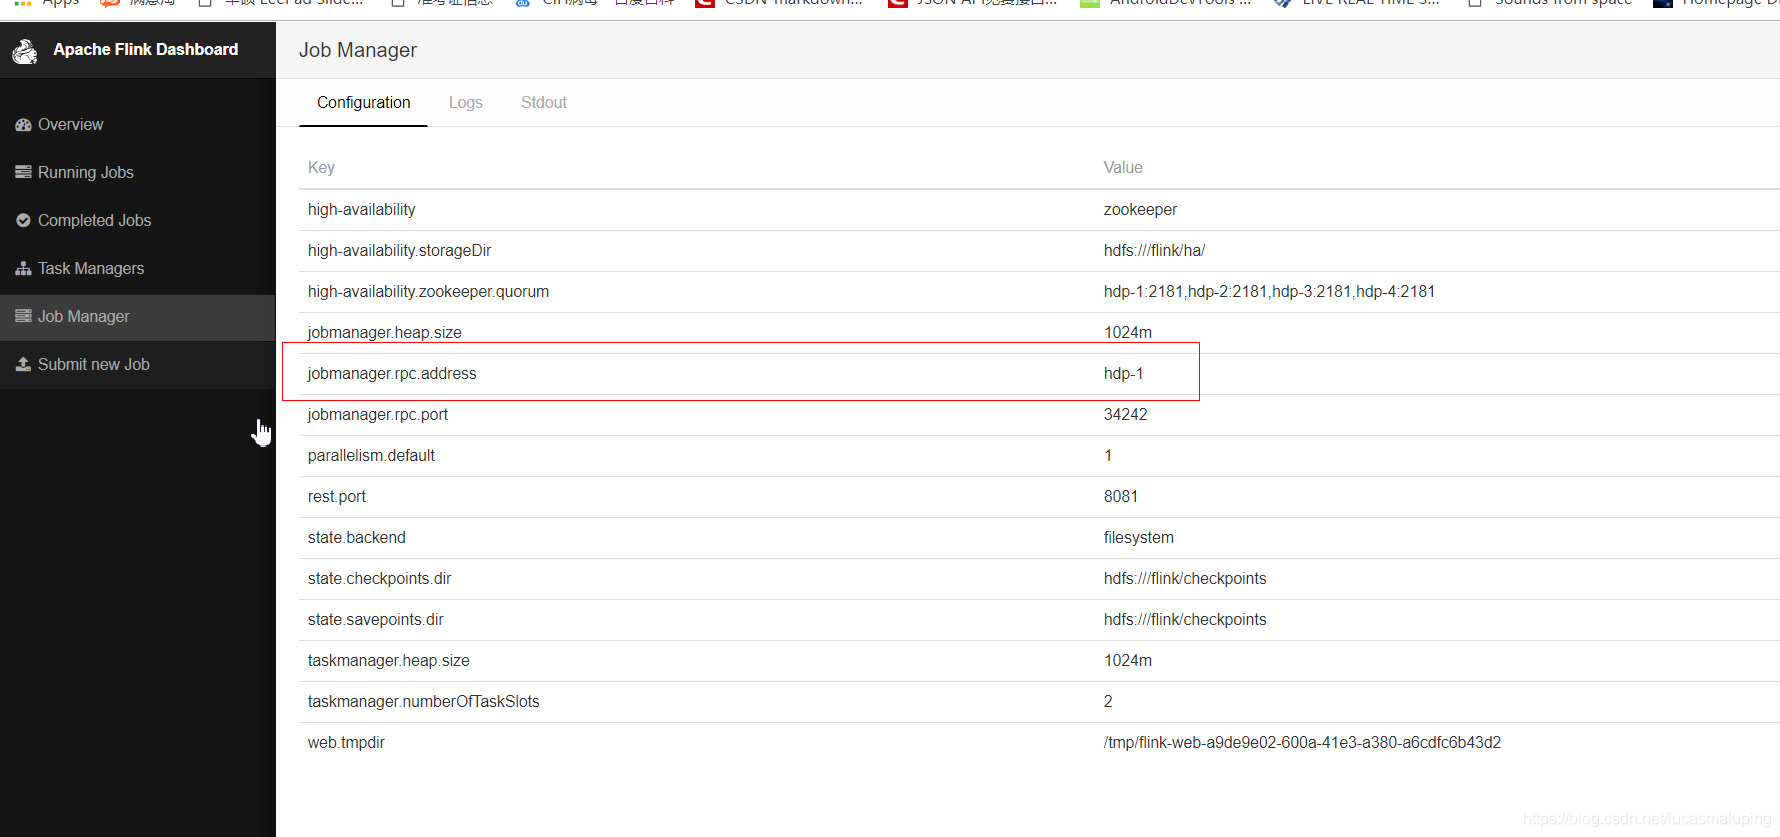Click state.savepoints.dir hdfs value

coord(1185,619)
